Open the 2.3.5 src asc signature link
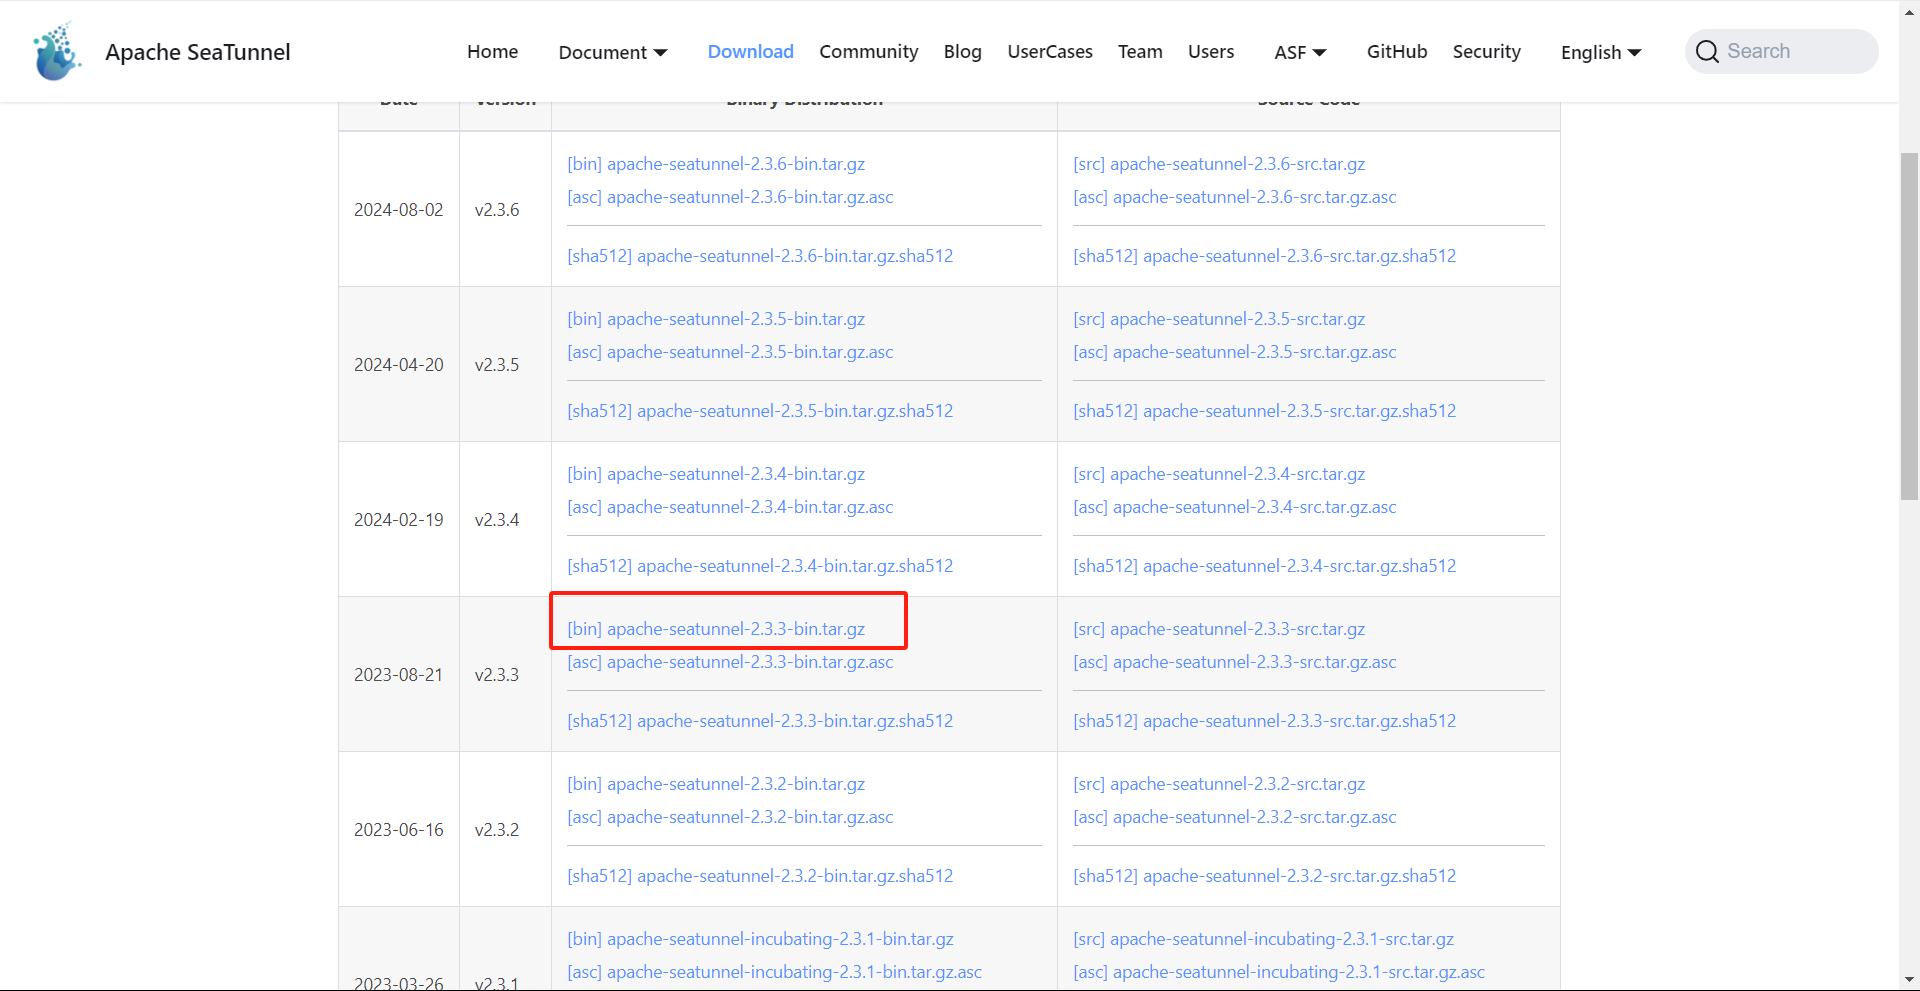Image resolution: width=1920 pixels, height=991 pixels. click(1235, 352)
